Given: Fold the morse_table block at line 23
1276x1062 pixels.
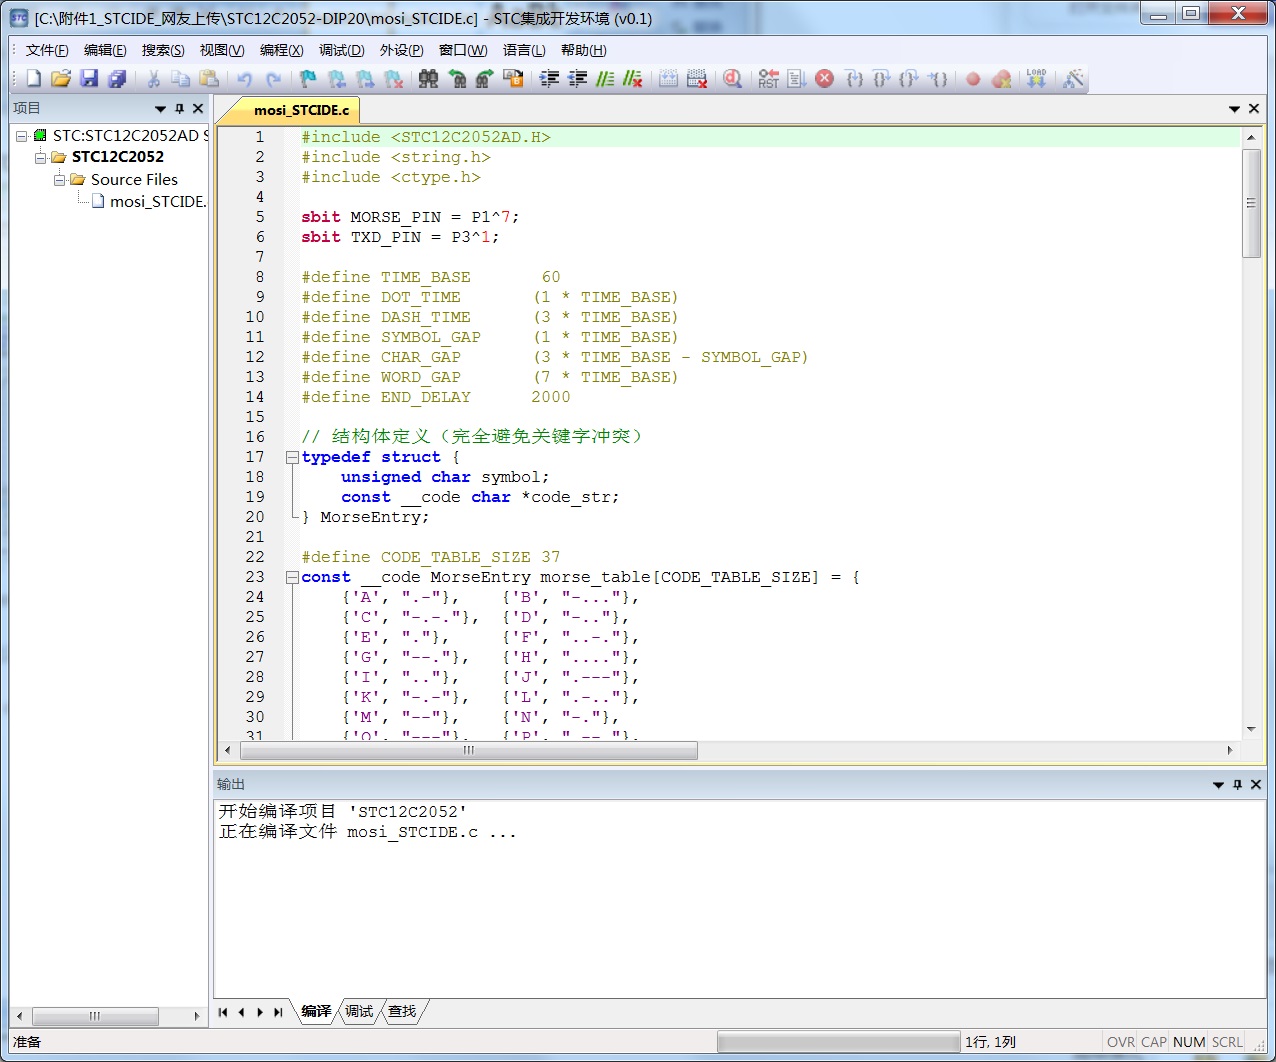Looking at the screenshot, I should pos(292,577).
